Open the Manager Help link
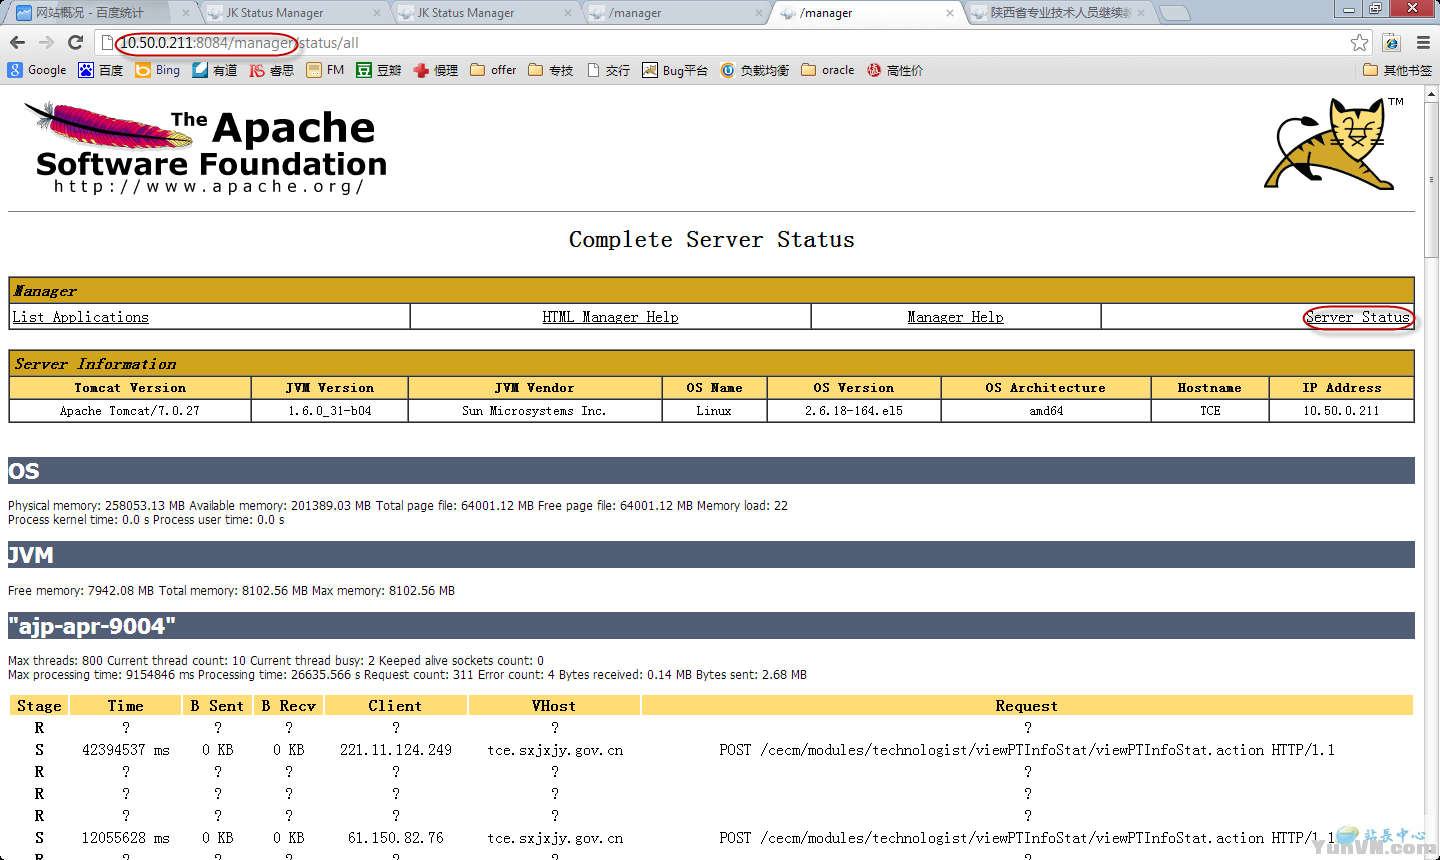The width and height of the screenshot is (1440, 860). [955, 317]
